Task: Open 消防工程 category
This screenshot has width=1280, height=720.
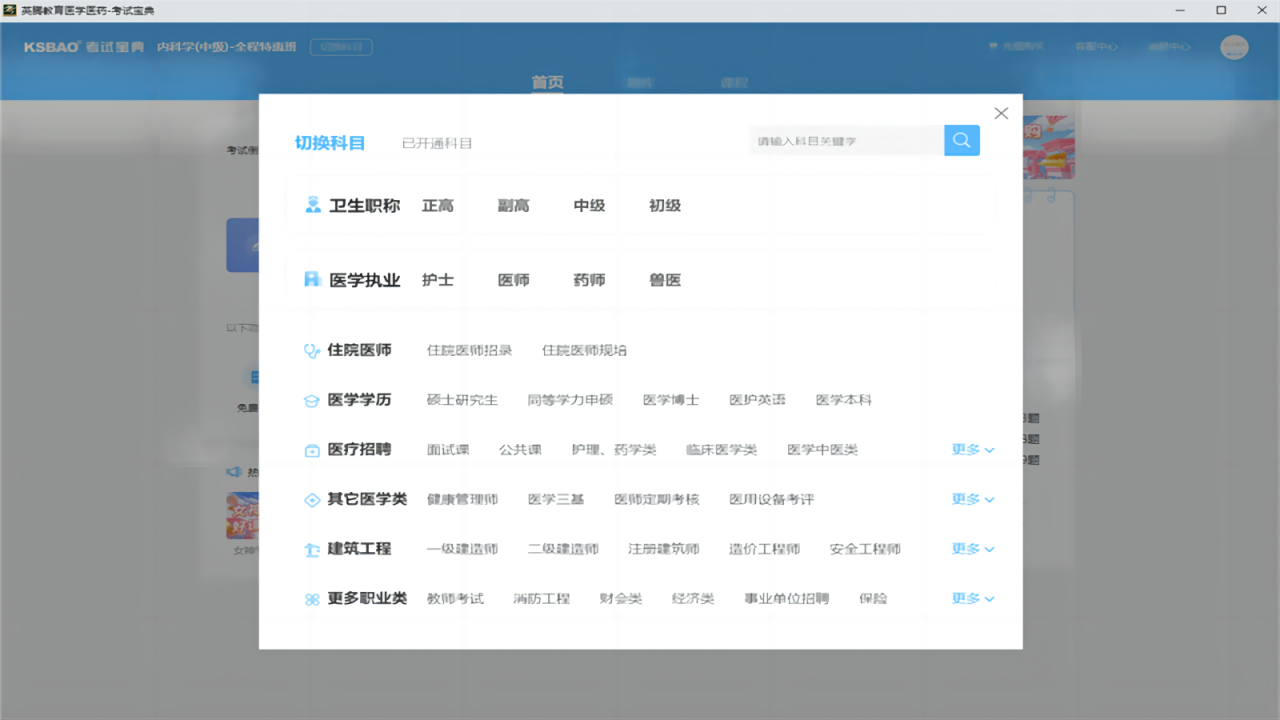Action: pos(541,598)
